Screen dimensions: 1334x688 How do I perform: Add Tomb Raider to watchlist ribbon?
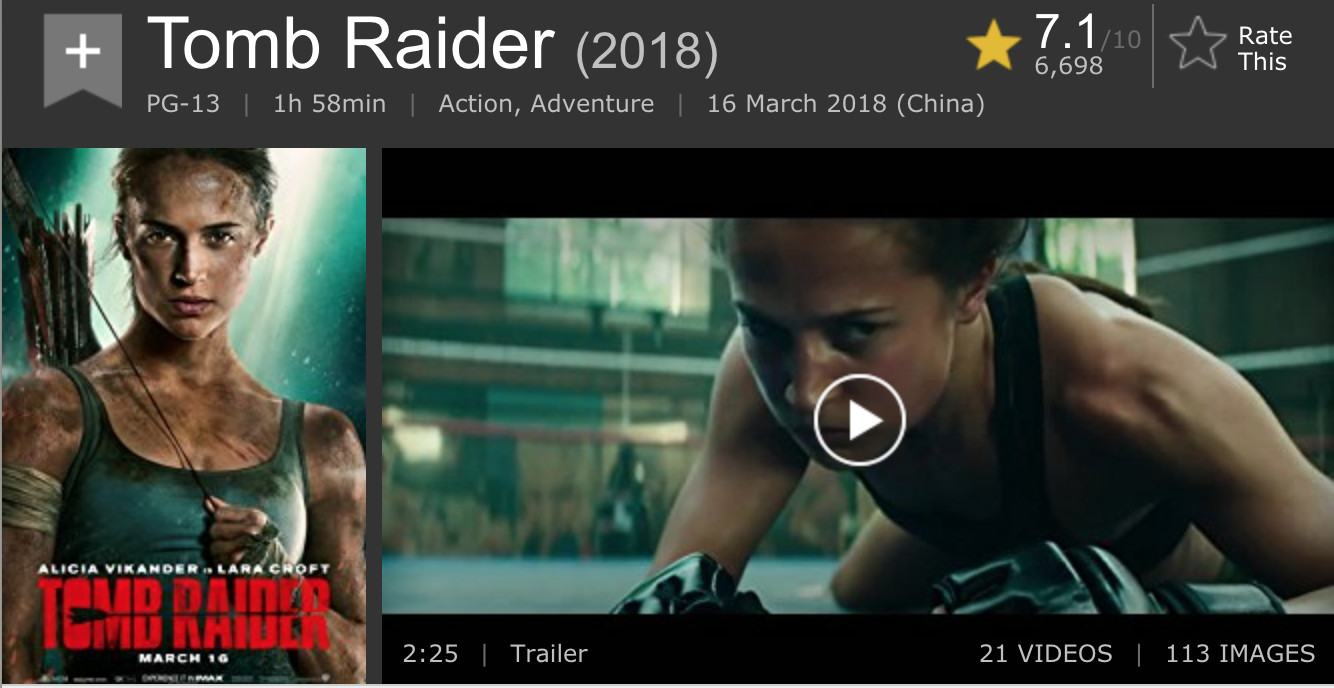(x=82, y=59)
